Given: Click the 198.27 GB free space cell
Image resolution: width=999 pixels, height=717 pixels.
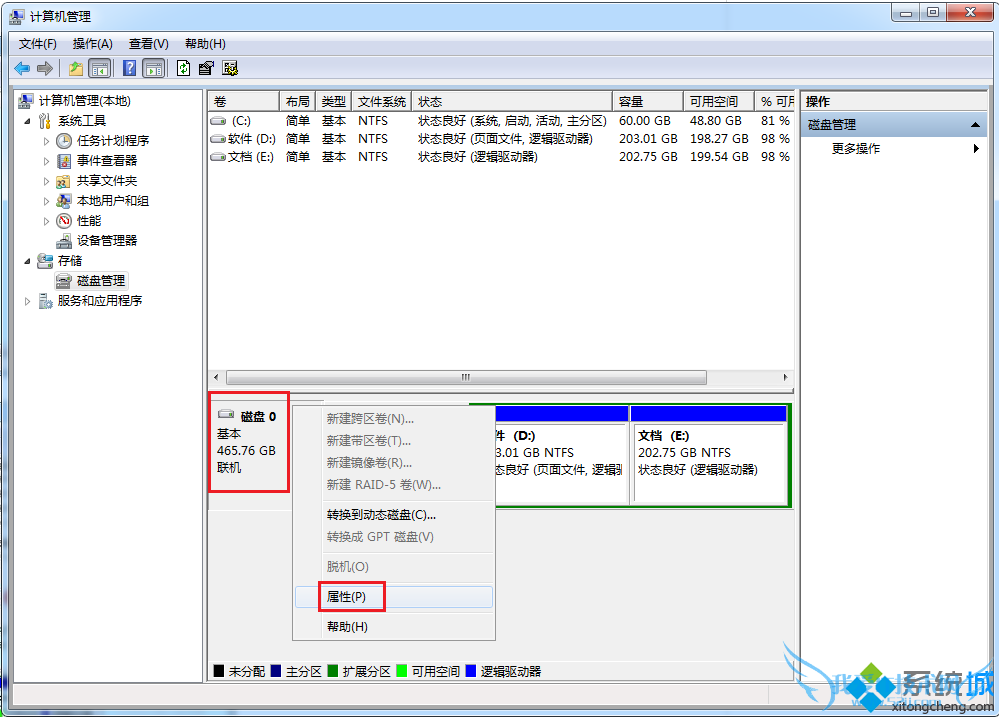Looking at the screenshot, I should tap(719, 139).
